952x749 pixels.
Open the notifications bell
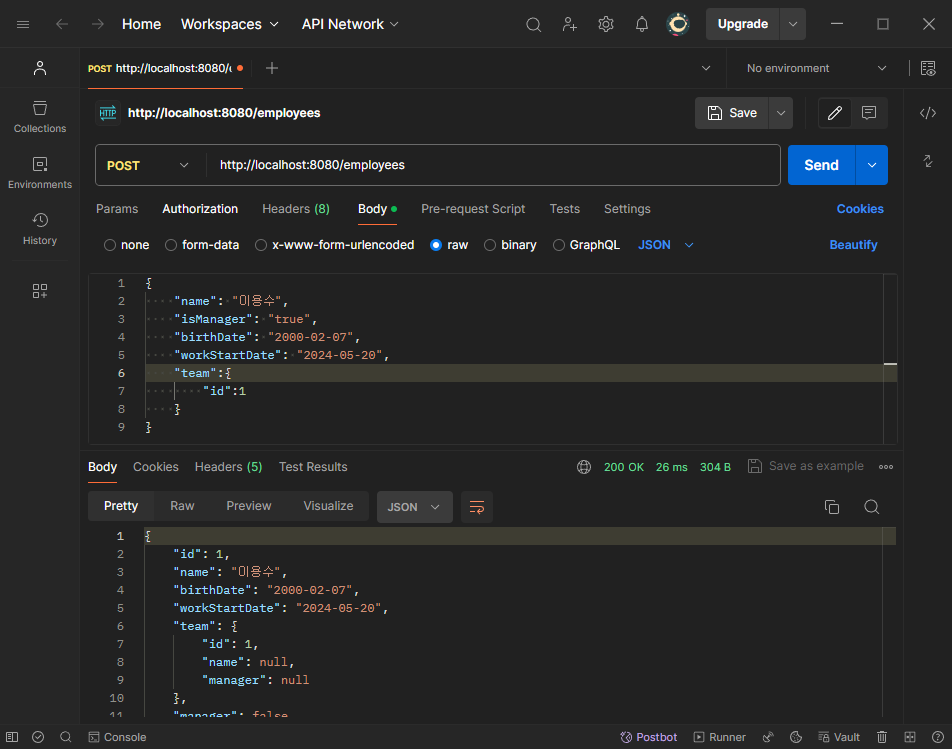[642, 24]
